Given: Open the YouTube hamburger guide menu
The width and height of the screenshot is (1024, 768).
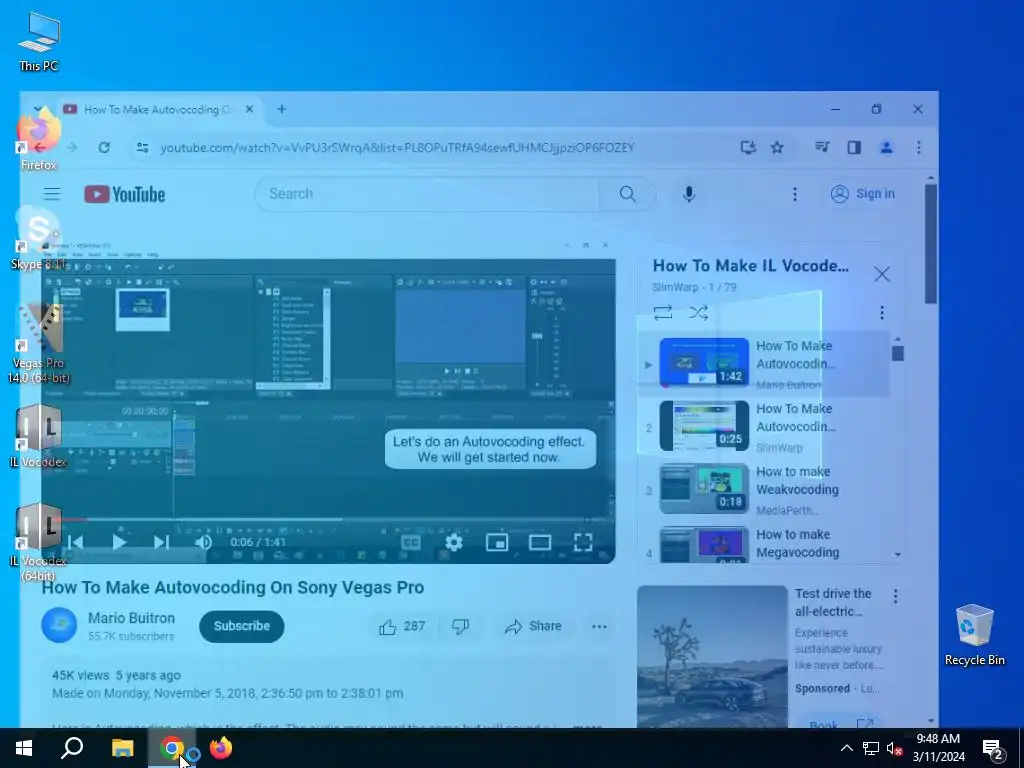Looking at the screenshot, I should point(52,194).
